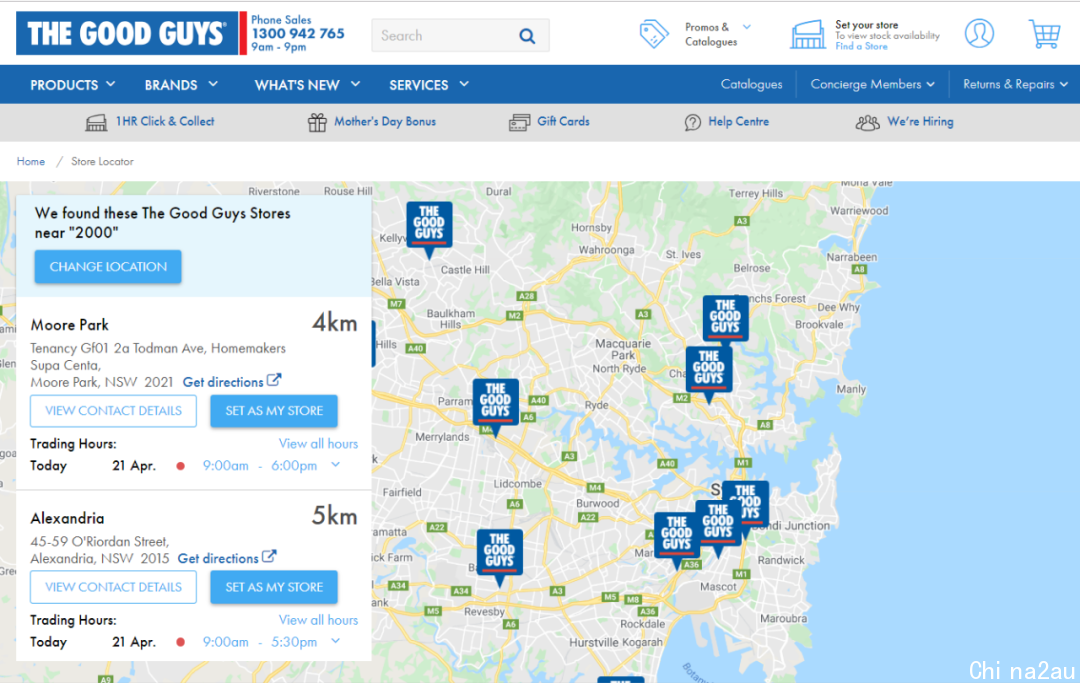
Task: Set Alexandria as my store
Action: click(274, 587)
